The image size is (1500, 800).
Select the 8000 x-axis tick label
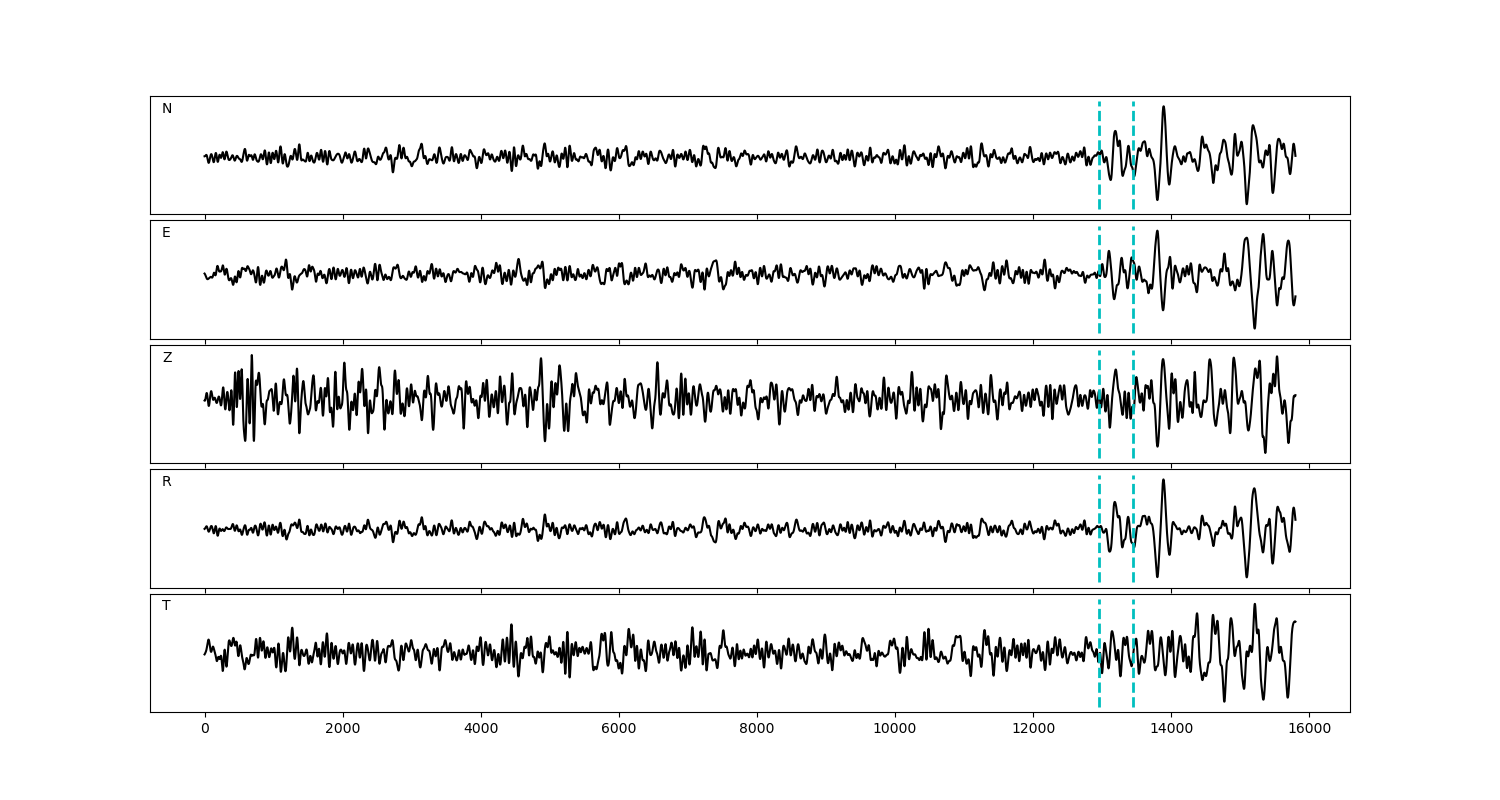(757, 730)
